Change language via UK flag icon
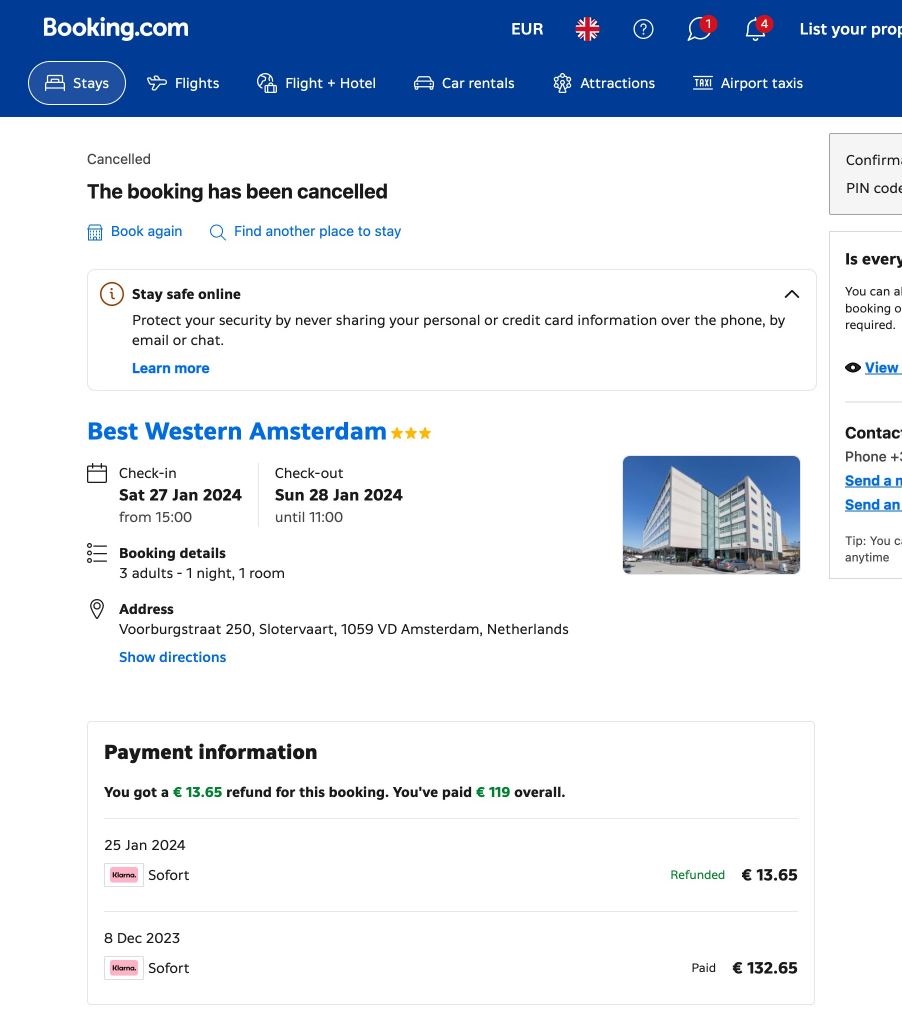This screenshot has height=1017, width=902. [587, 29]
